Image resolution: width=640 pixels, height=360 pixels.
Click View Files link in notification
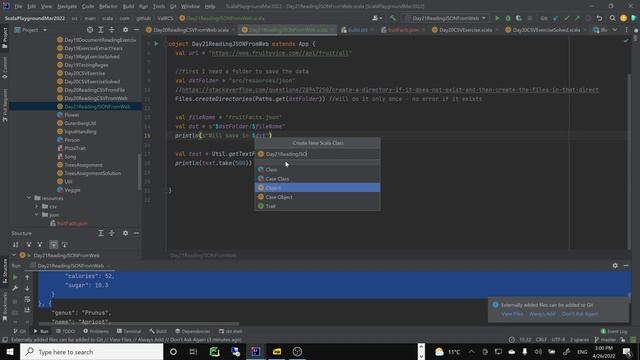tap(512, 314)
